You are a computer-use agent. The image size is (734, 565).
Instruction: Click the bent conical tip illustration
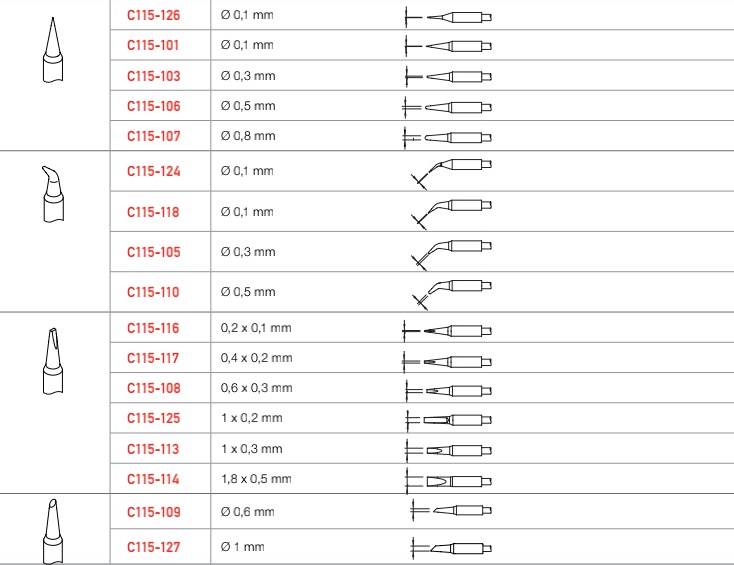[53, 193]
